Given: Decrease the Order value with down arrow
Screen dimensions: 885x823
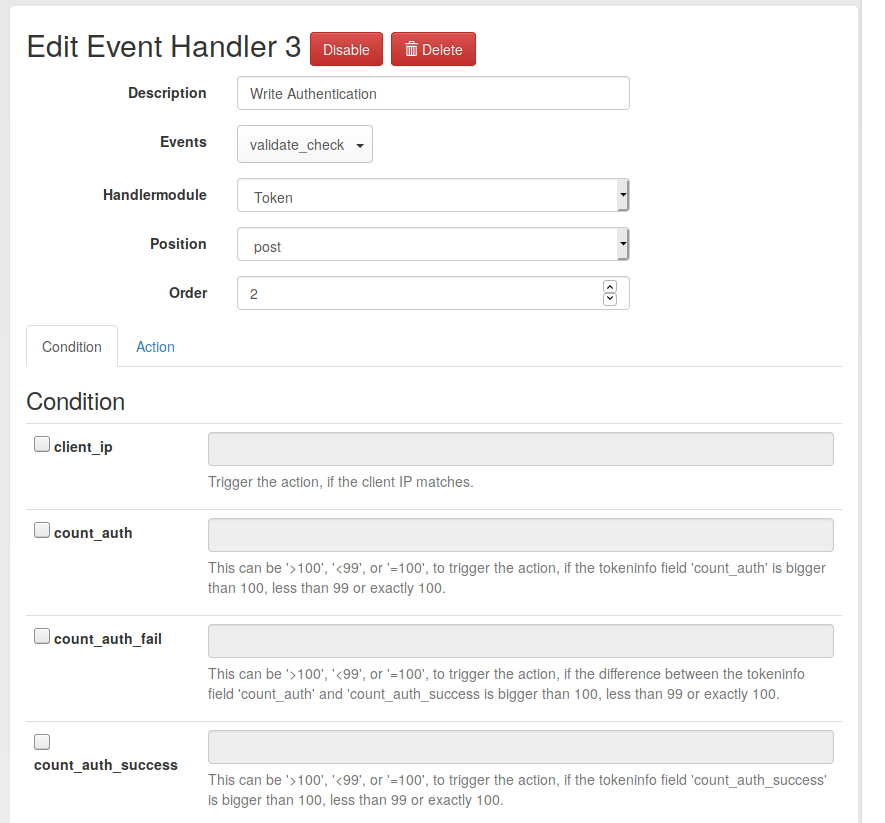Looking at the screenshot, I should [610, 299].
